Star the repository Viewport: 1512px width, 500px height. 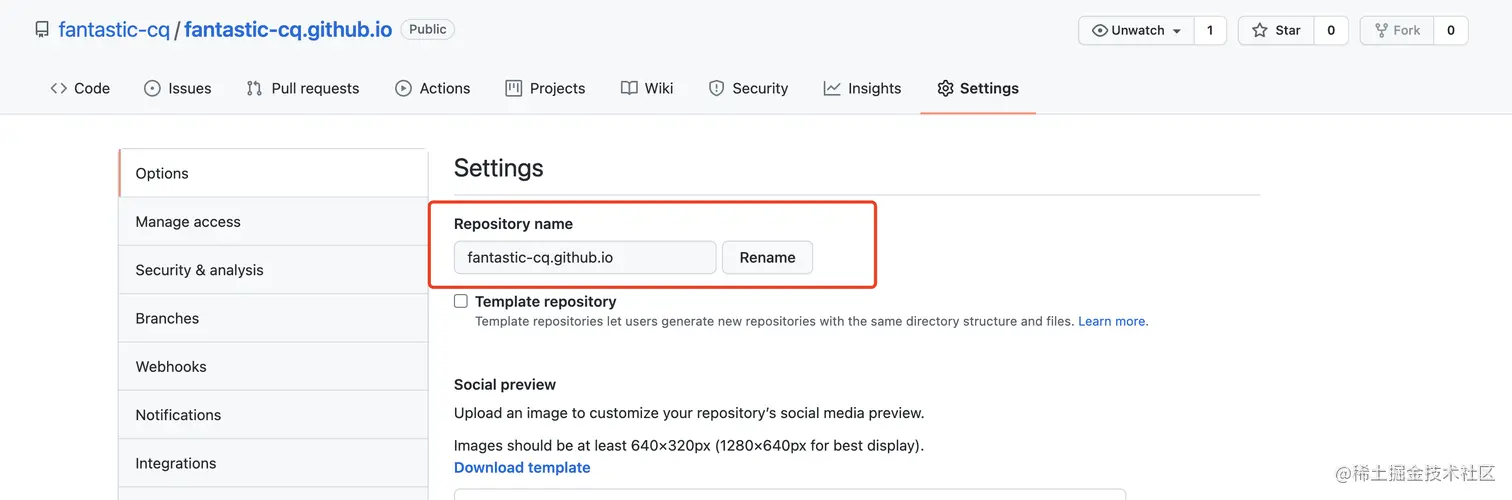click(1277, 30)
